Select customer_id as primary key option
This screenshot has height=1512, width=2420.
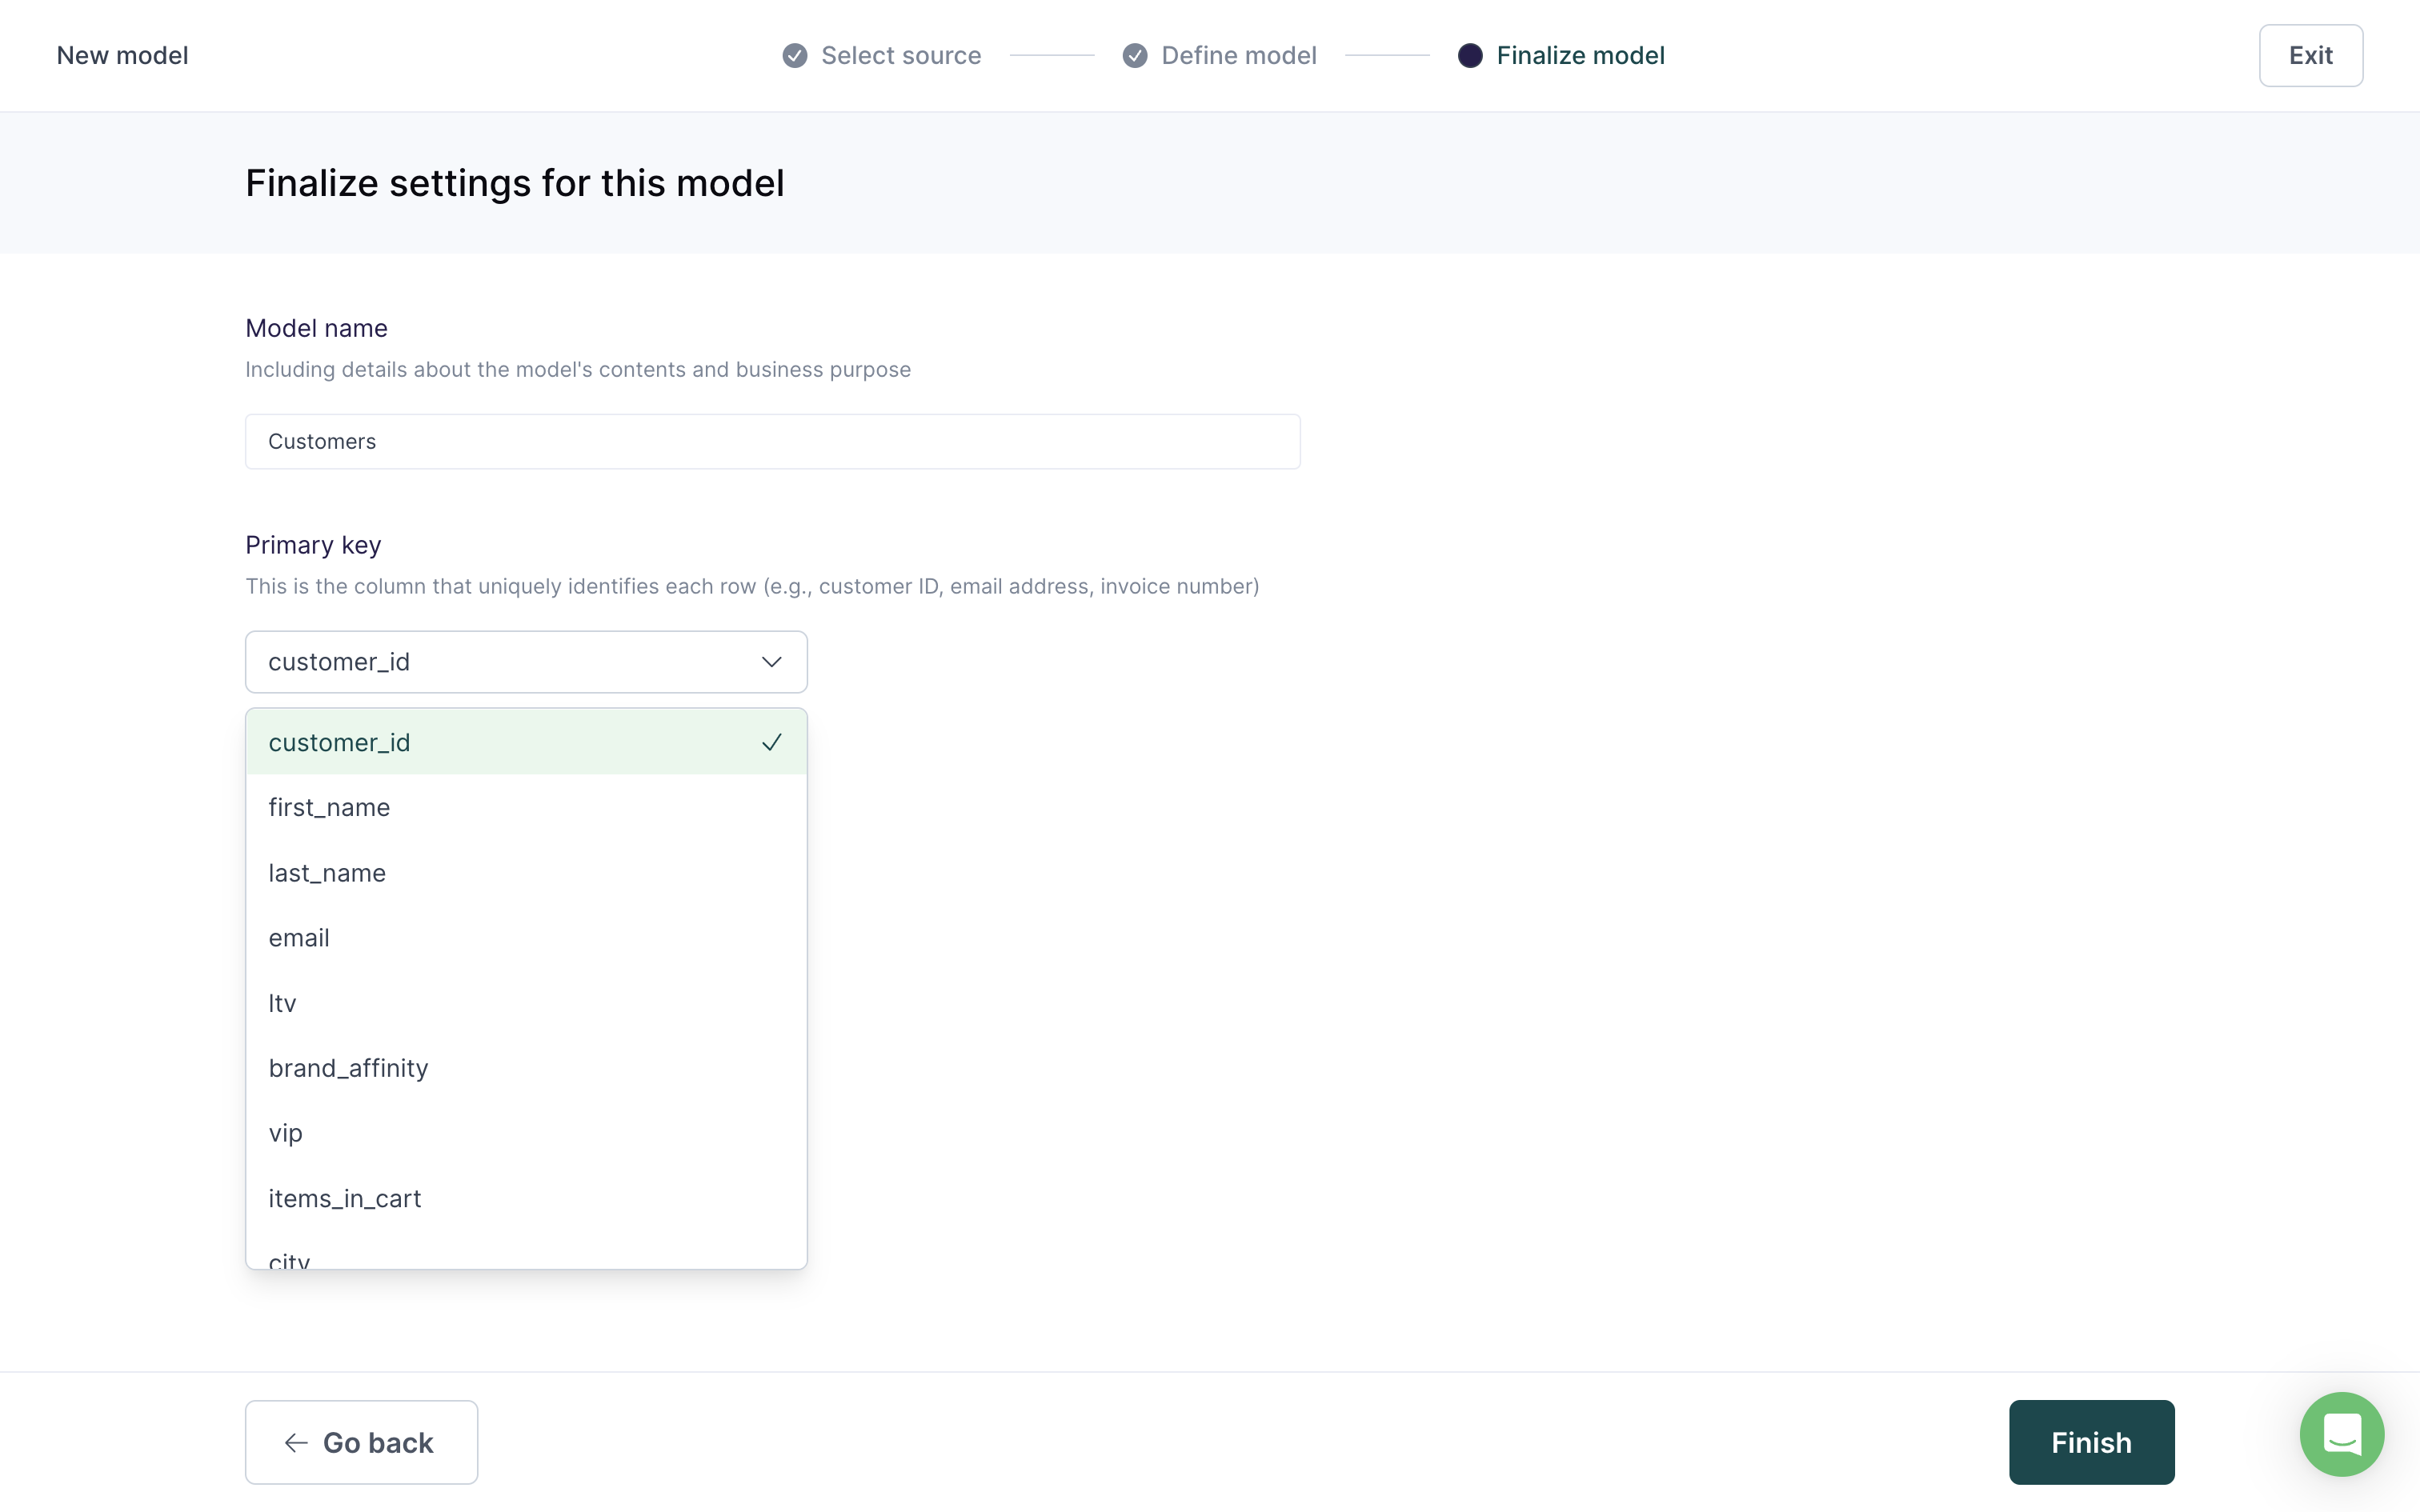524,740
